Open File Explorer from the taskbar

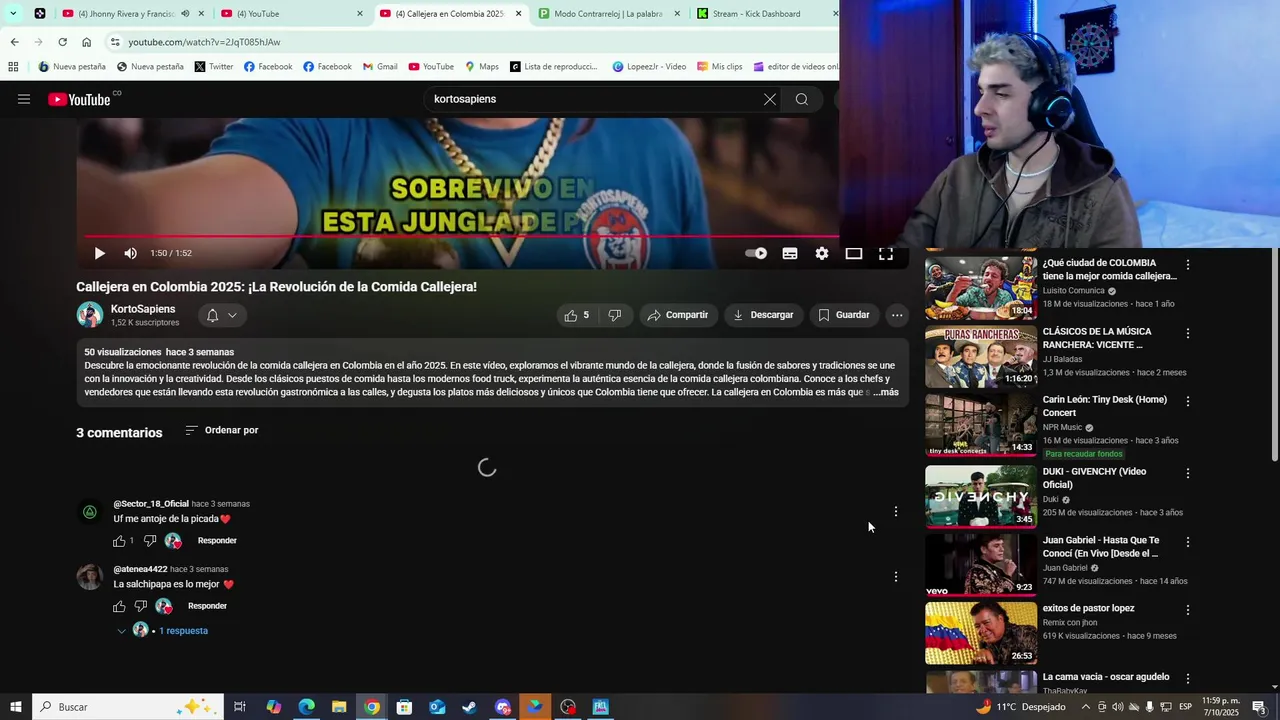[x=339, y=707]
